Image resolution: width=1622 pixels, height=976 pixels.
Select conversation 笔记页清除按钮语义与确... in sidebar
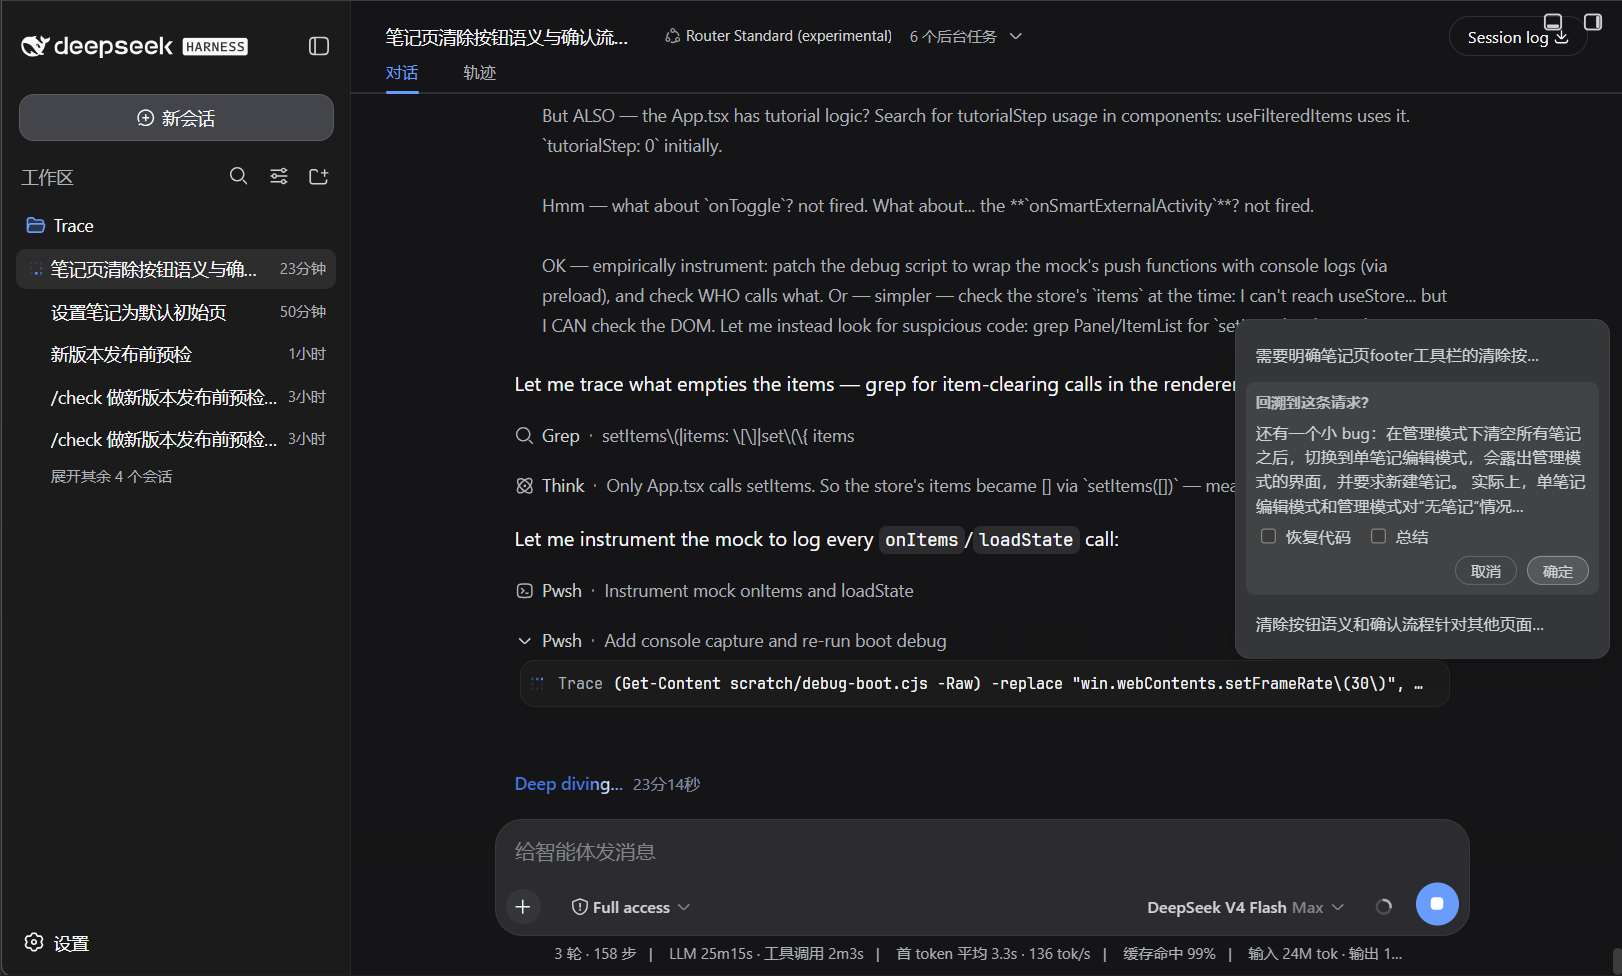(x=176, y=269)
